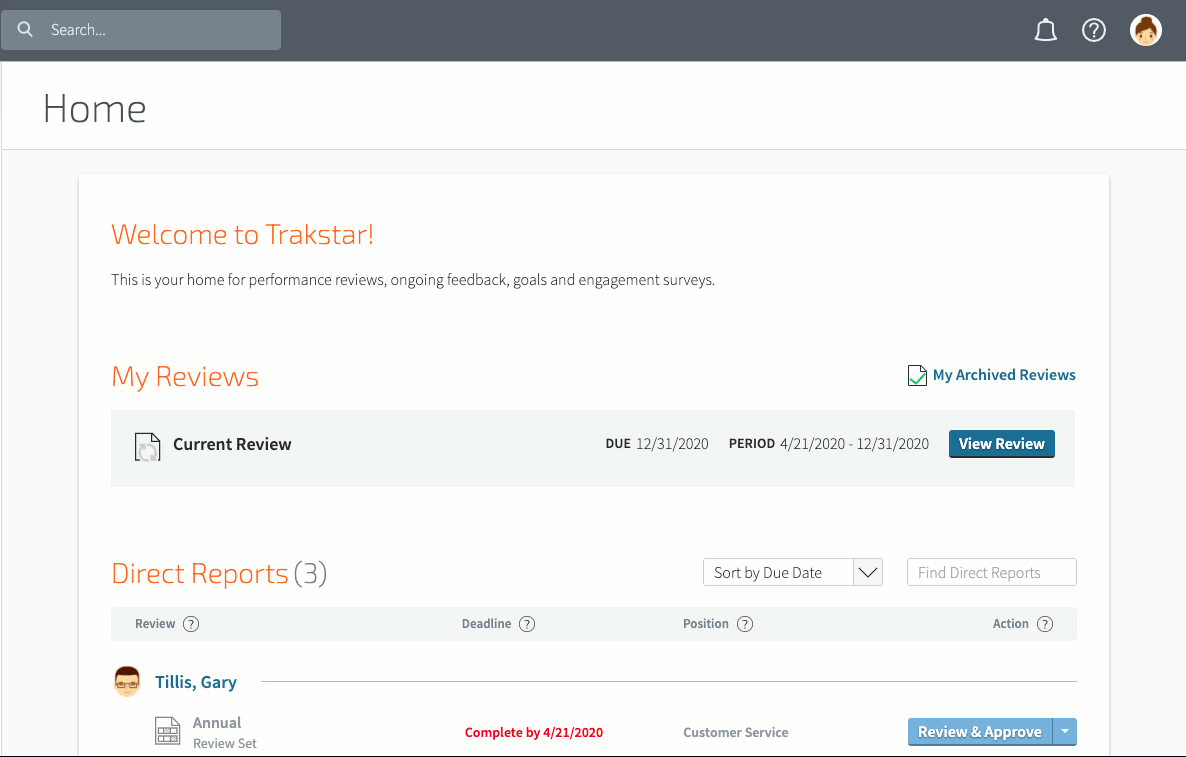Click the help icon beside Deadline column

(x=528, y=623)
